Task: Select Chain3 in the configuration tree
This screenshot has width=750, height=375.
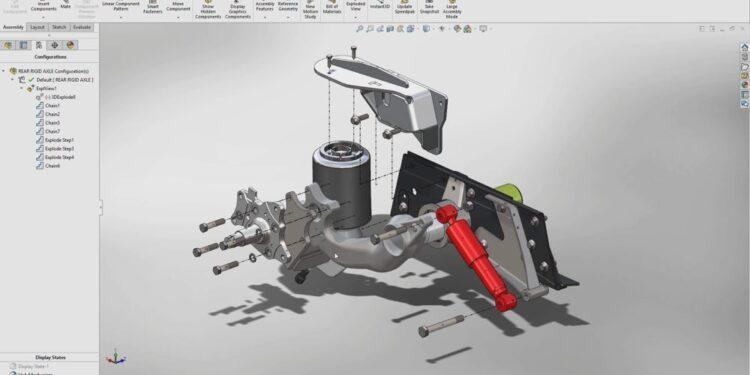Action: [x=48, y=122]
